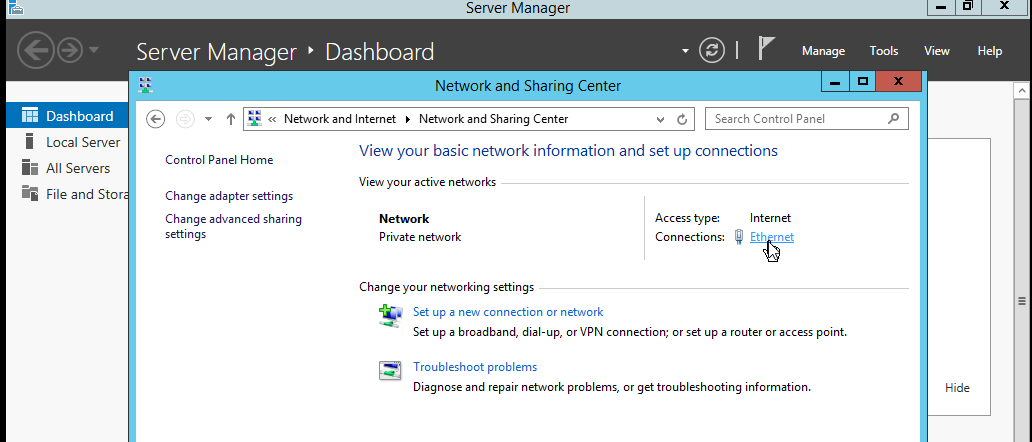Screen dimensions: 1032x442
Task: Click the Server Manager title bar icon
Action: pyautogui.click(x=16, y=7)
